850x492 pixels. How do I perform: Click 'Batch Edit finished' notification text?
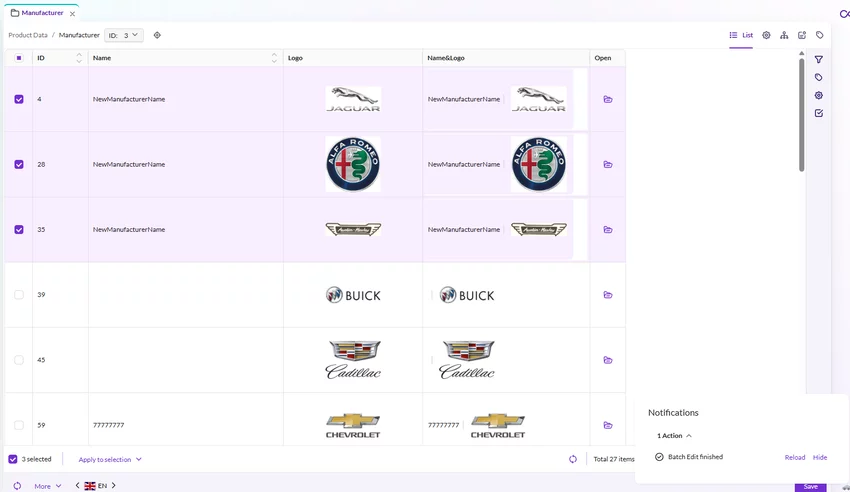696,457
